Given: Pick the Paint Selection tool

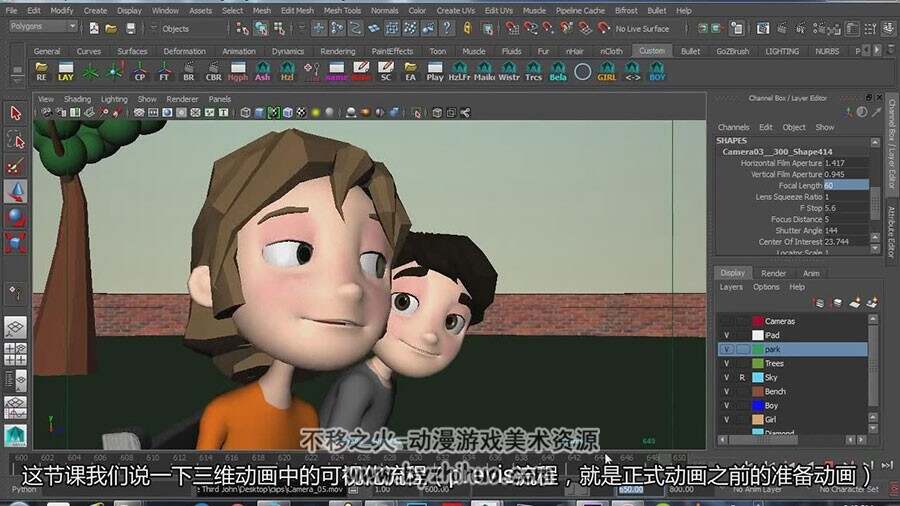Looking at the screenshot, I should (x=15, y=166).
